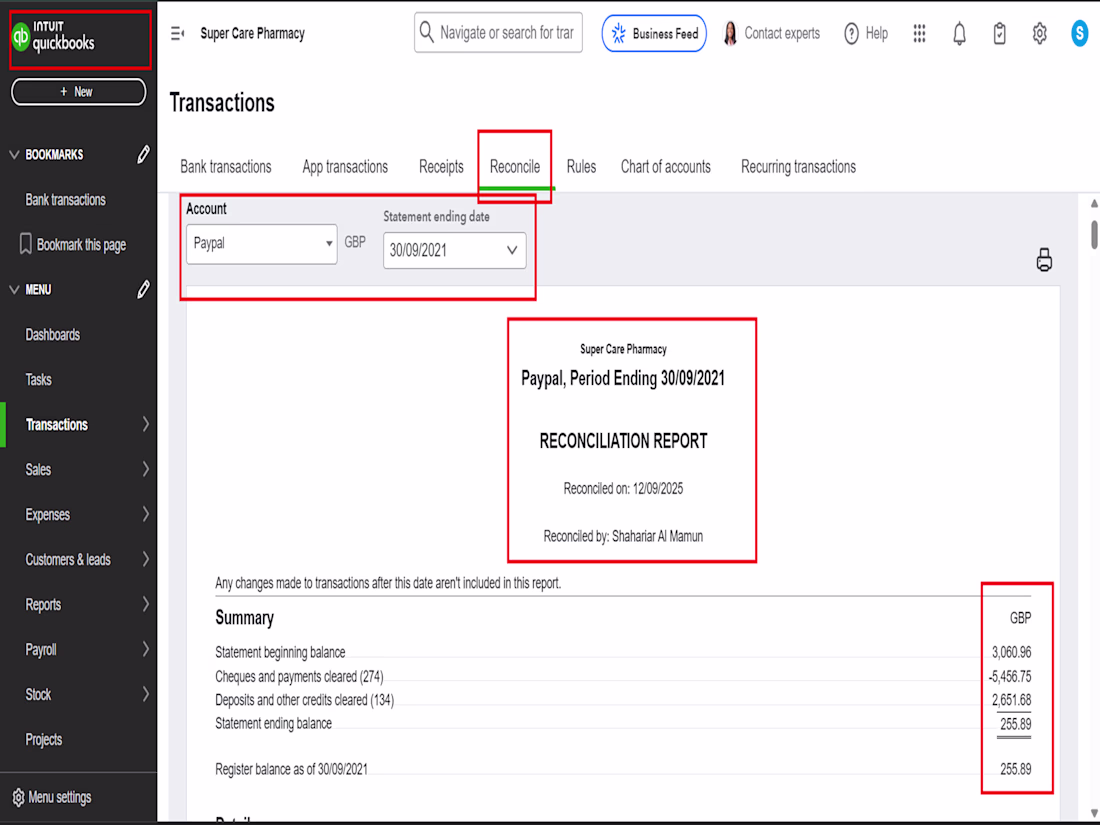Open the Chart of accounts tab
Screen dimensions: 1100x825
[665, 166]
